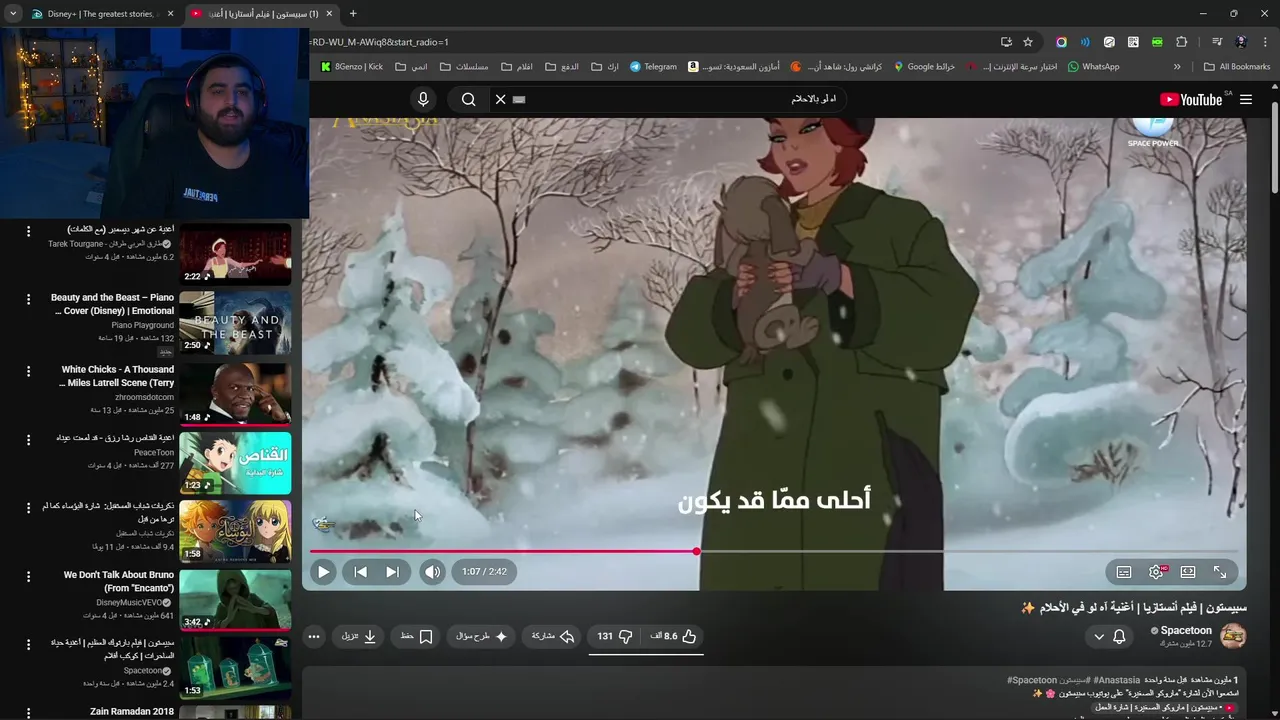Like the video (8.6 thousand likes)
This screenshot has width=1280, height=720.
[673, 636]
